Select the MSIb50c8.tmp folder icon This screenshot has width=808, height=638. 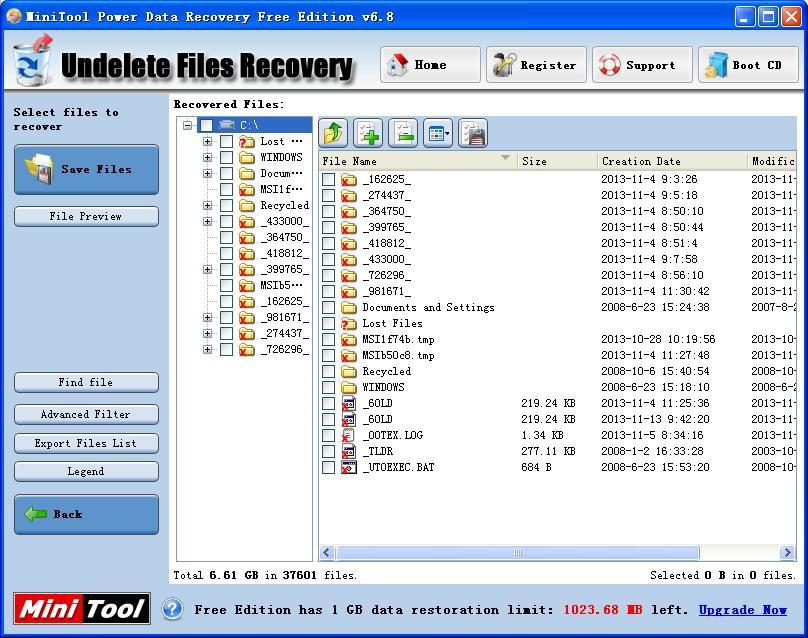pyautogui.click(x=349, y=356)
